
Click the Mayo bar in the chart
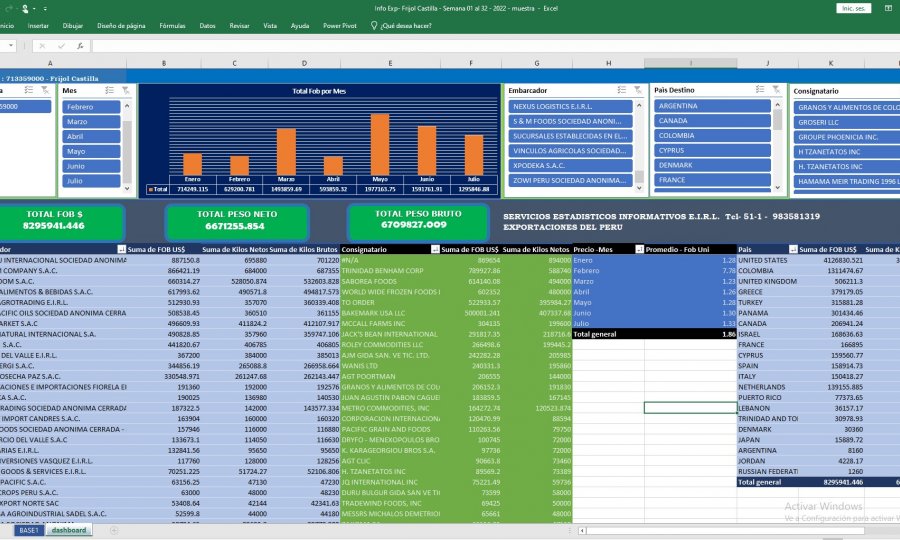click(380, 145)
